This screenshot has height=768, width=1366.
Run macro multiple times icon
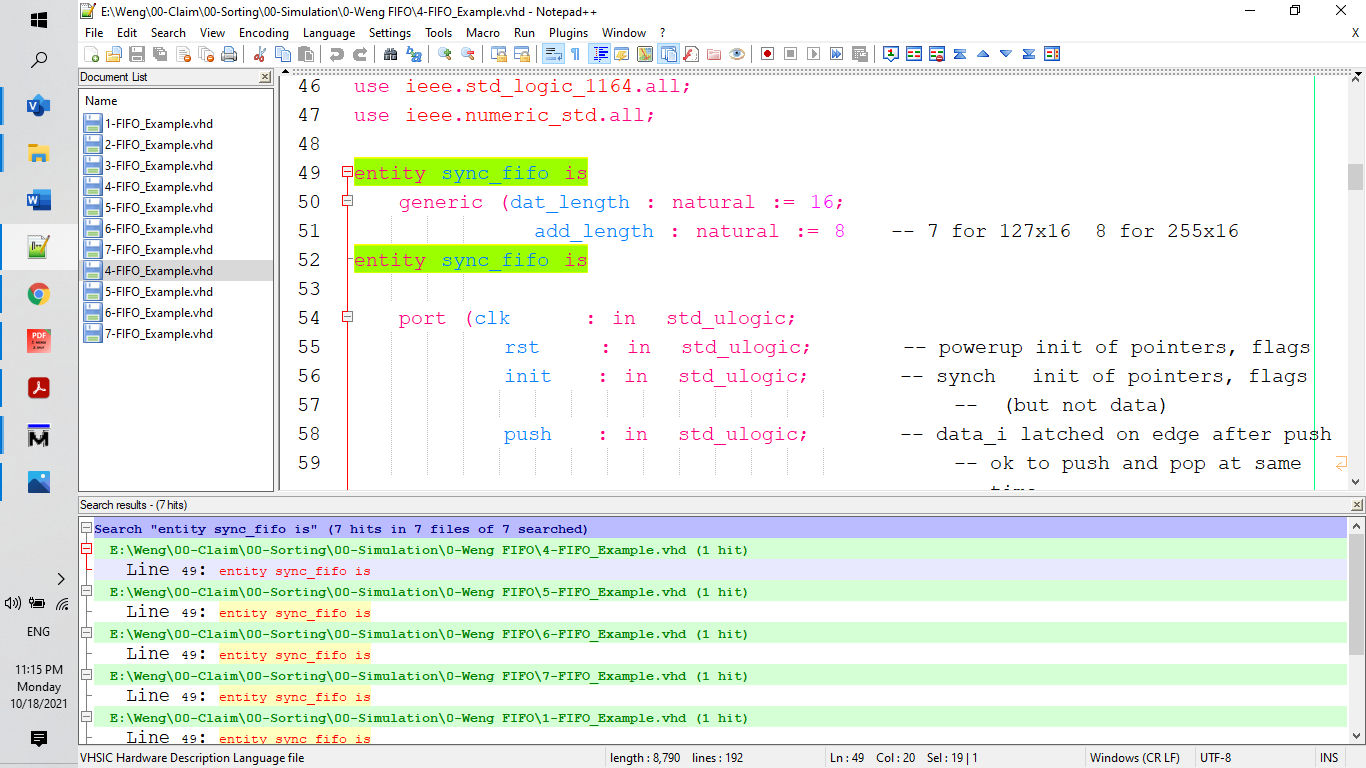click(x=836, y=54)
